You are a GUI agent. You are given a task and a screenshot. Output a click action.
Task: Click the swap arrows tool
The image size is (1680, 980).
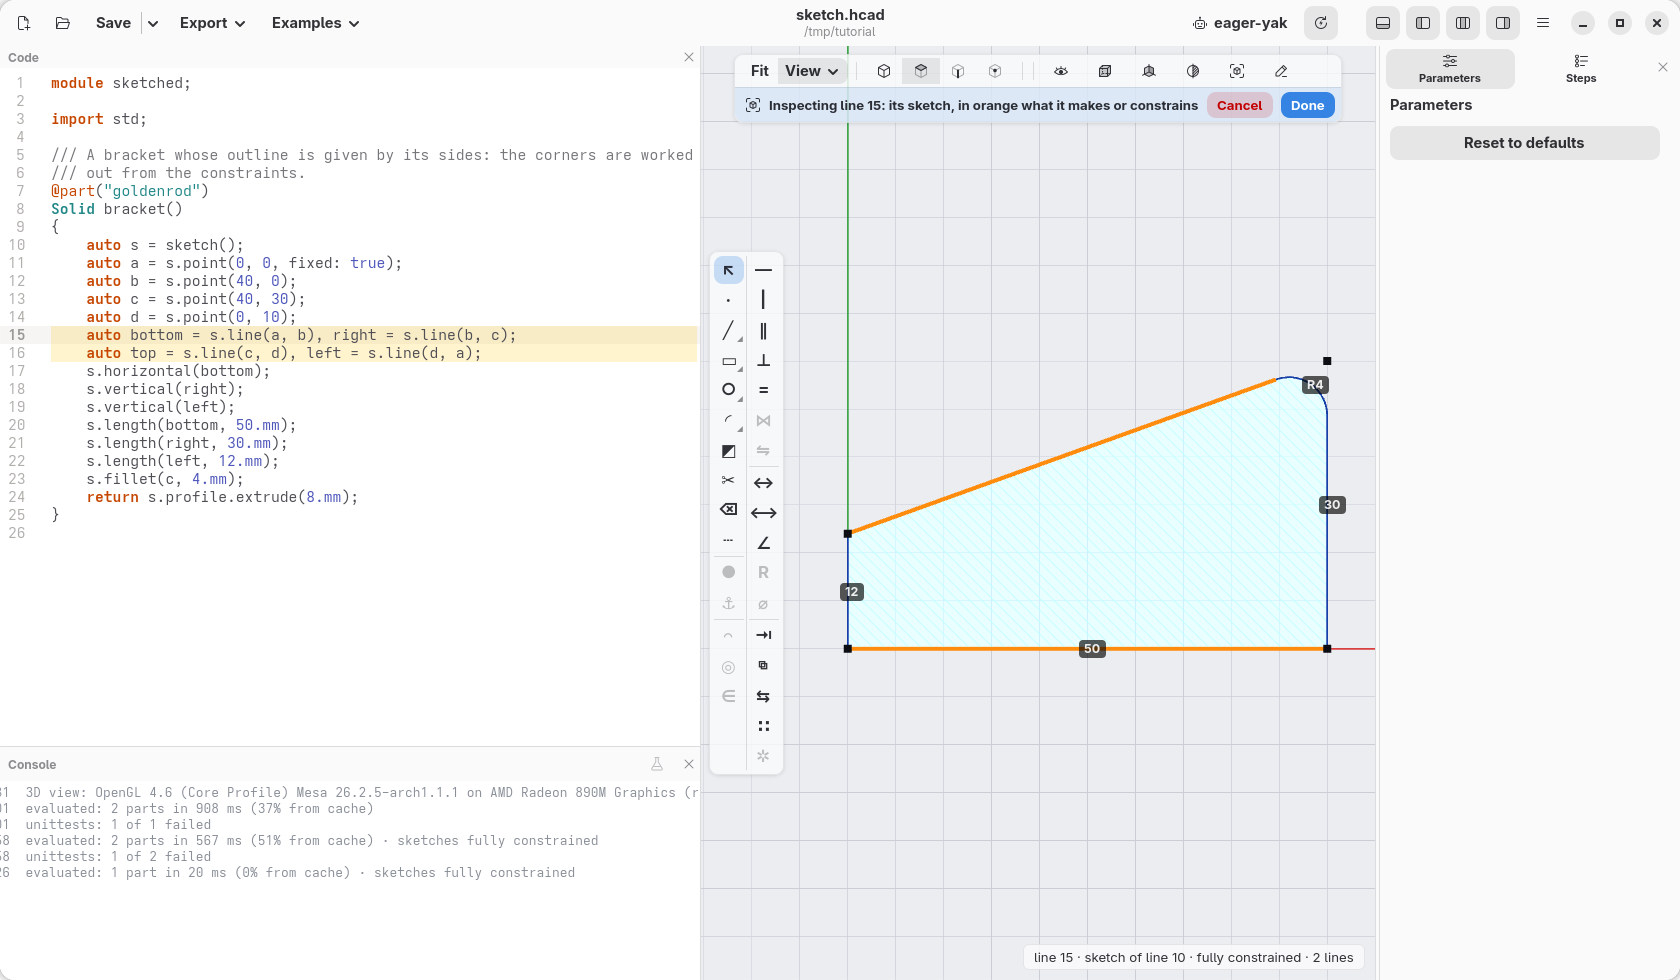(x=763, y=696)
